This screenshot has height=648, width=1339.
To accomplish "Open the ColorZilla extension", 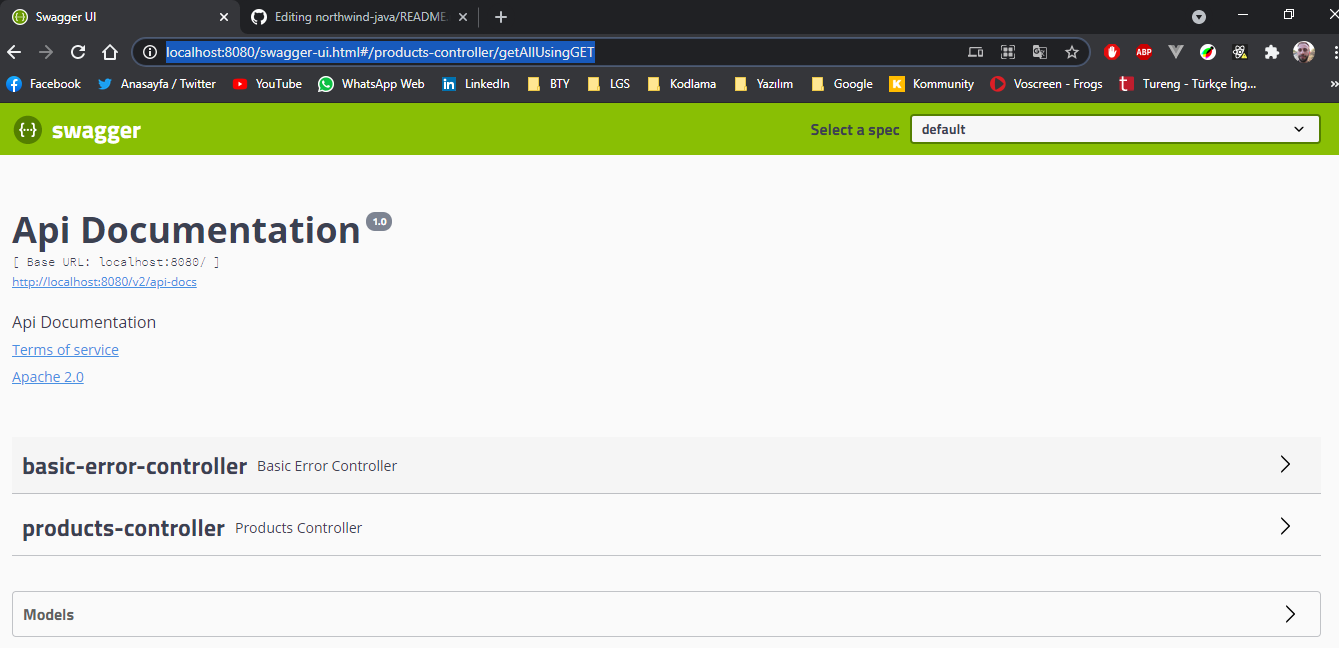I will pos(1207,51).
